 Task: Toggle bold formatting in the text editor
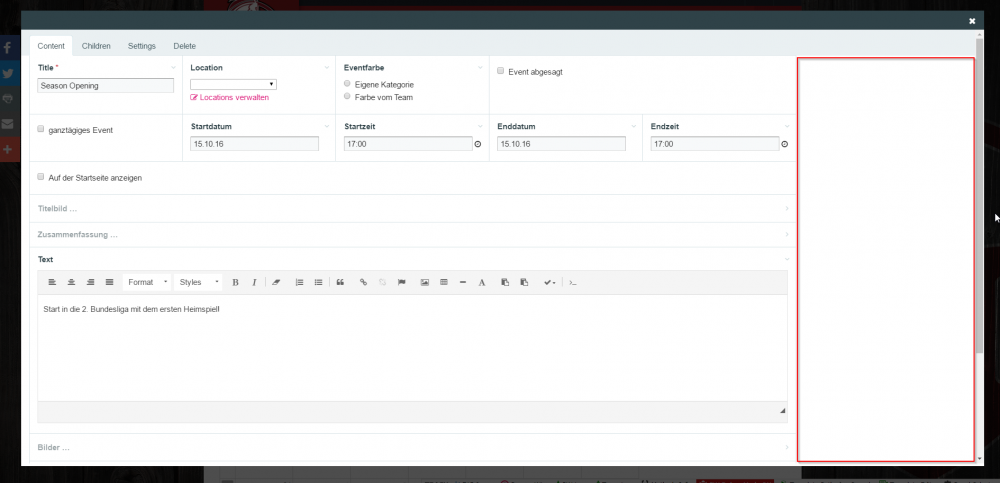(x=235, y=283)
